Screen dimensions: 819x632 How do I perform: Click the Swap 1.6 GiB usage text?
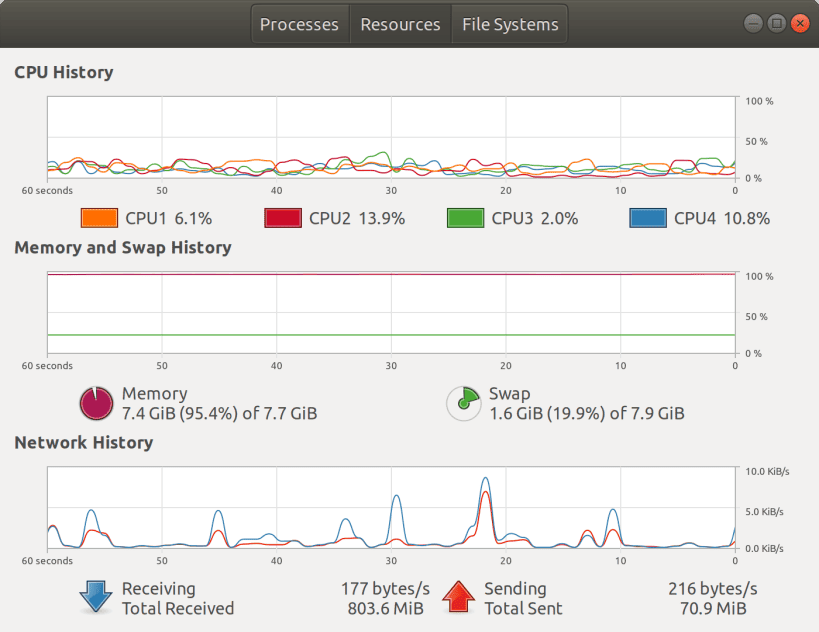[x=588, y=413]
